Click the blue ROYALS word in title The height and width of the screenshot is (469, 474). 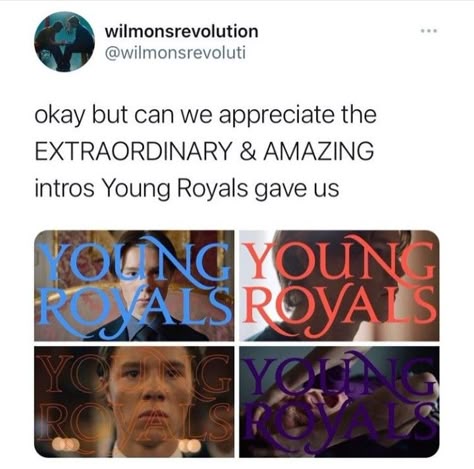(135, 312)
